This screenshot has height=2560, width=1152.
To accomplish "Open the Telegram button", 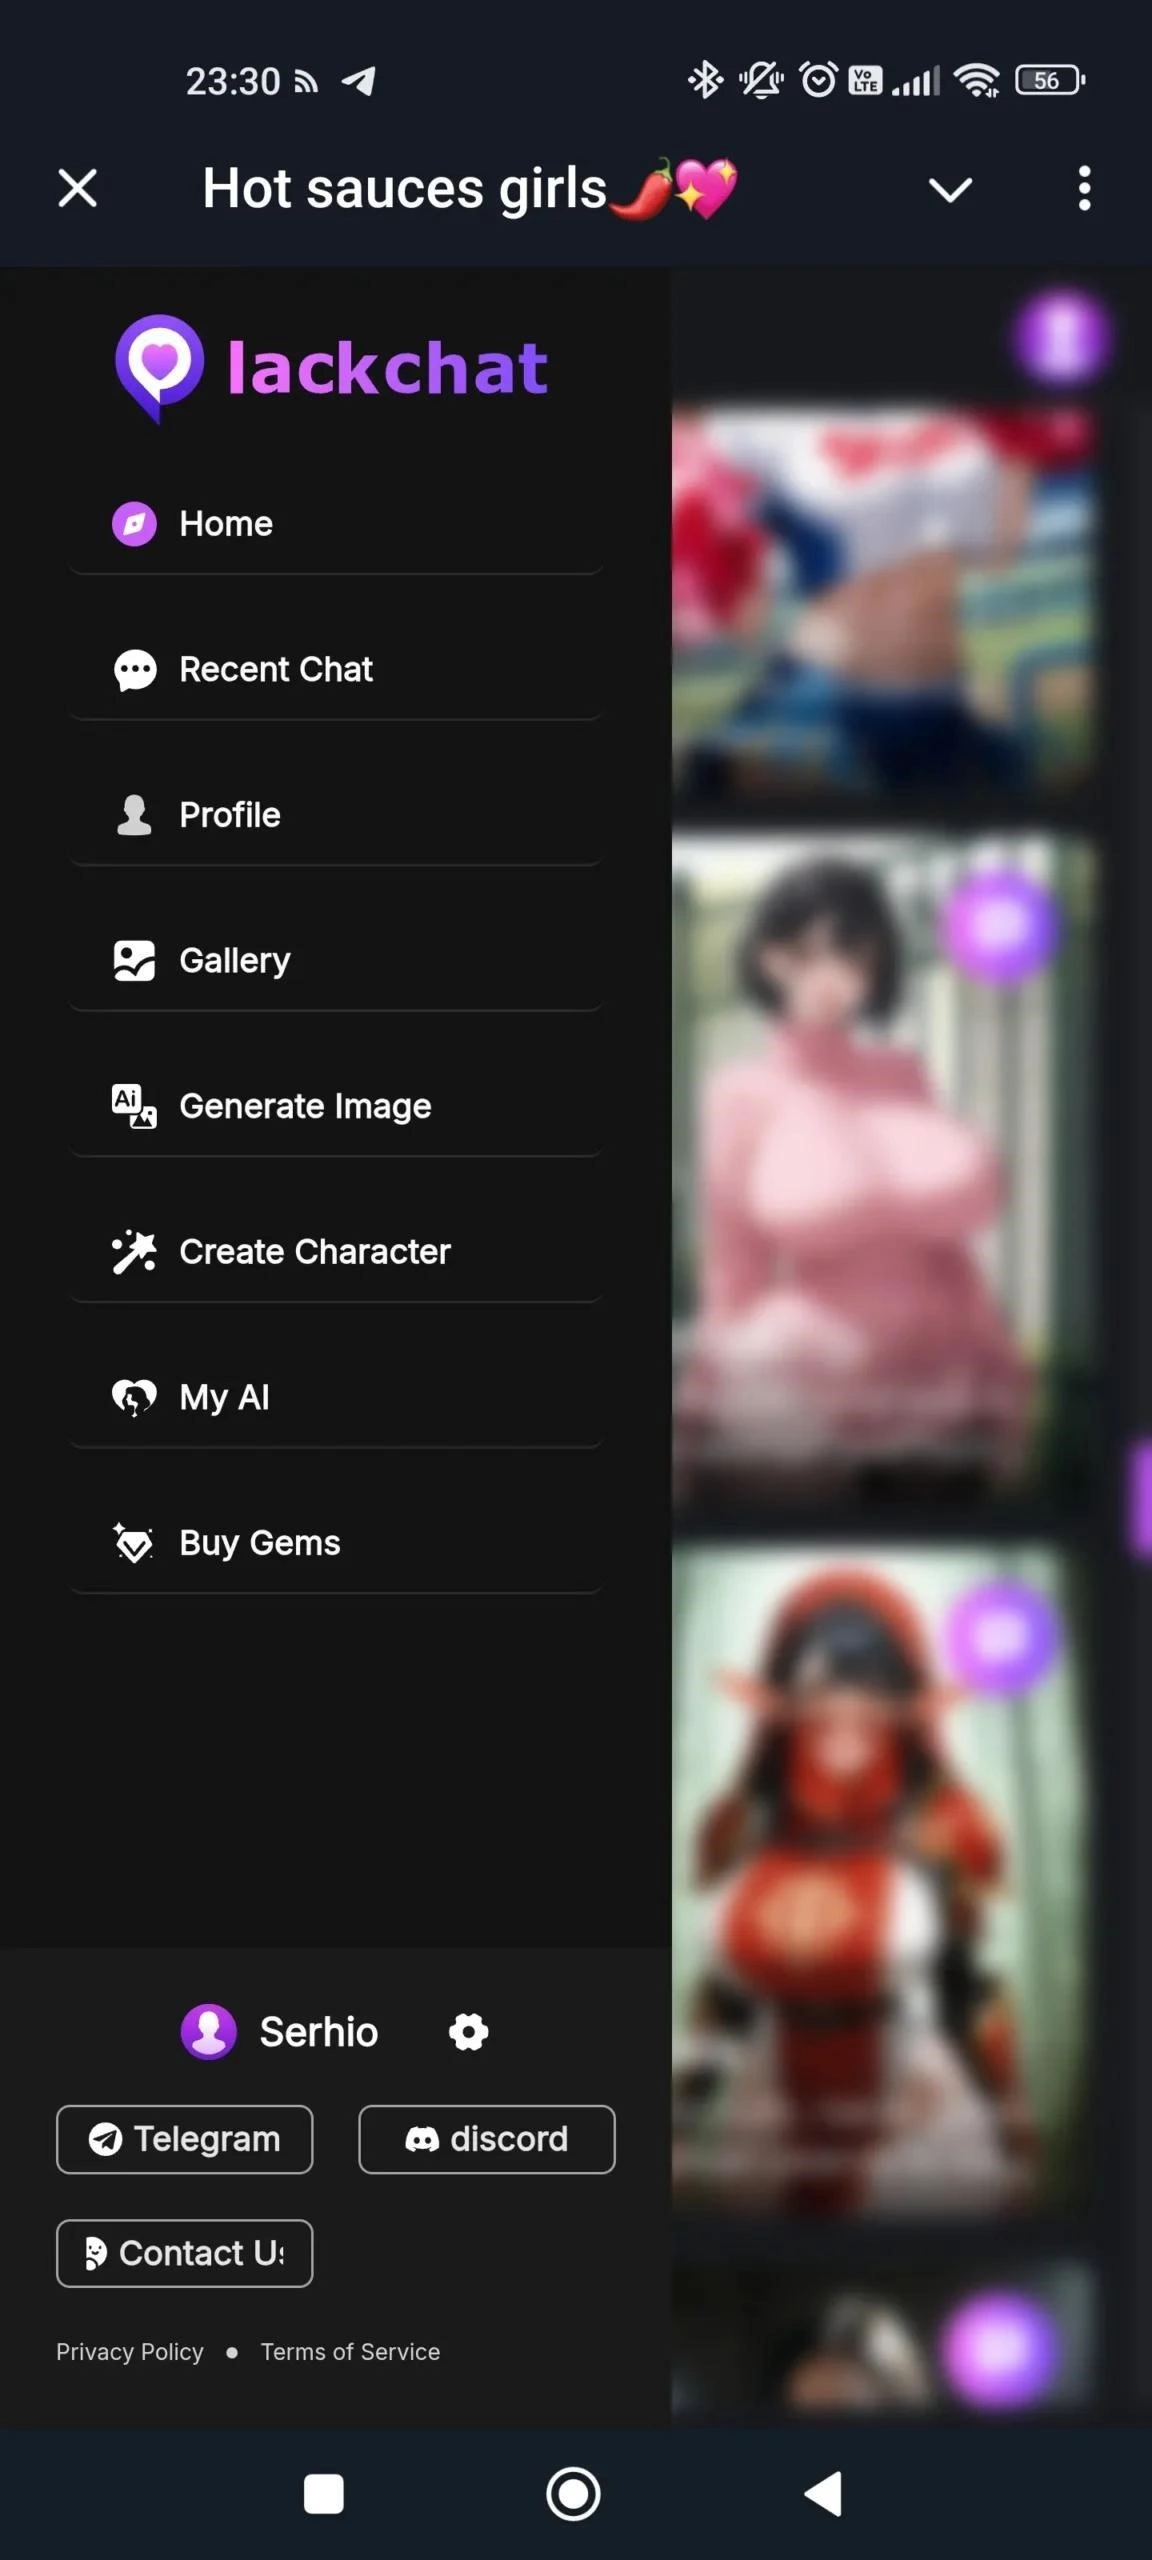I will point(185,2139).
